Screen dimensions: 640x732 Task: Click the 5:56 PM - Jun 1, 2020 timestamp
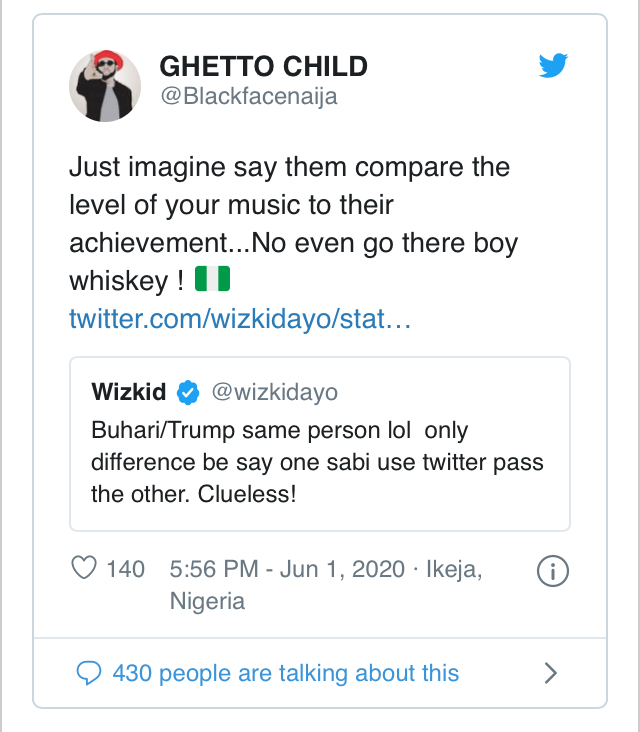pyautogui.click(x=285, y=569)
